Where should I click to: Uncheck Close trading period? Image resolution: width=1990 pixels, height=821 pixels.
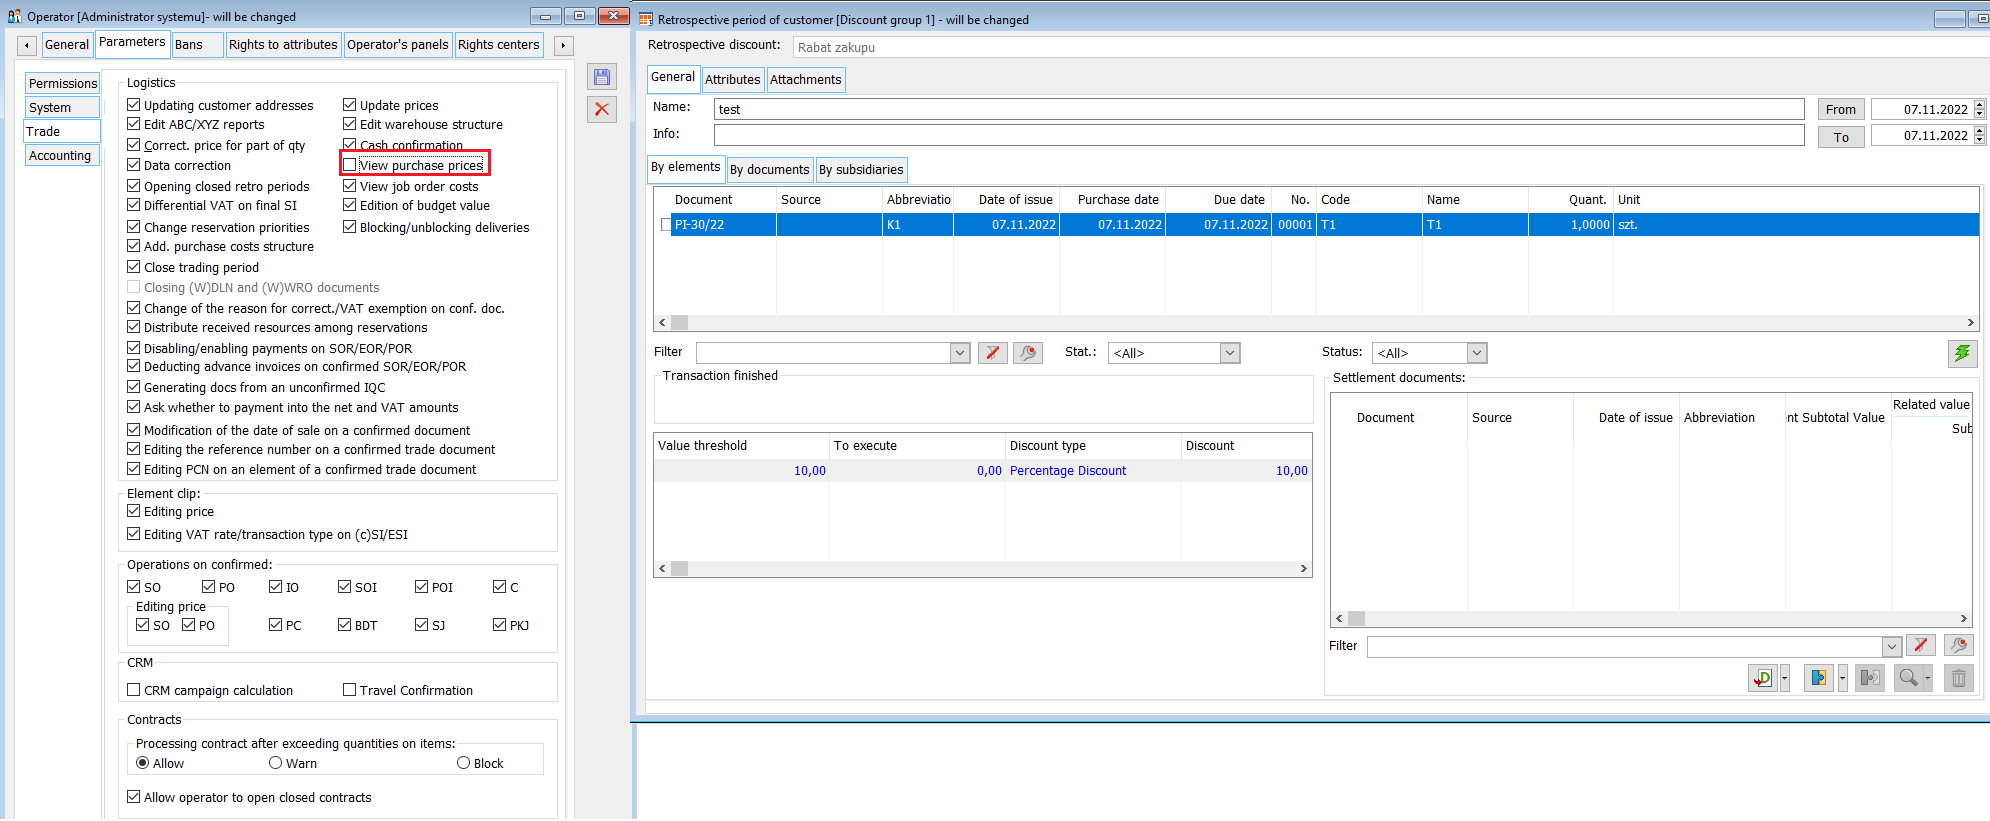[133, 267]
